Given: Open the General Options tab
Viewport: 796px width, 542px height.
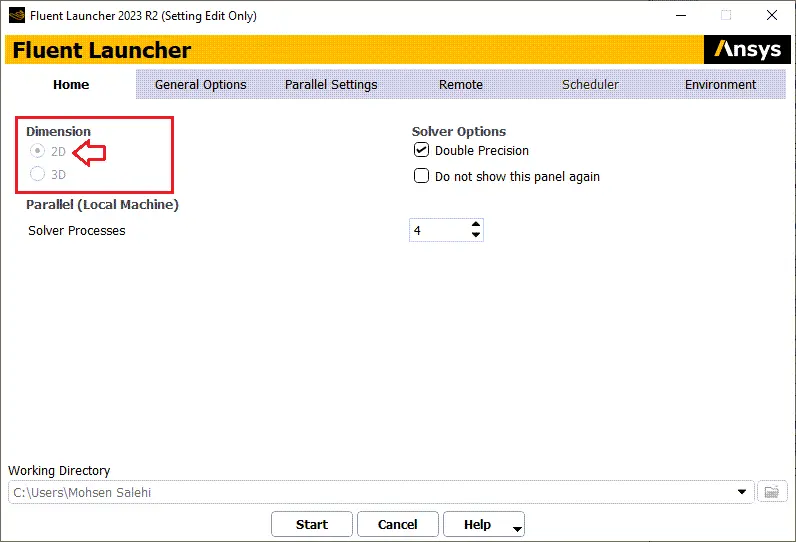Looking at the screenshot, I should click(201, 84).
